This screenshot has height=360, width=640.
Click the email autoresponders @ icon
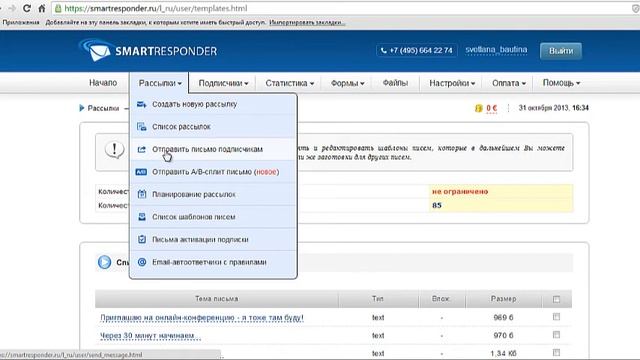tap(142, 262)
